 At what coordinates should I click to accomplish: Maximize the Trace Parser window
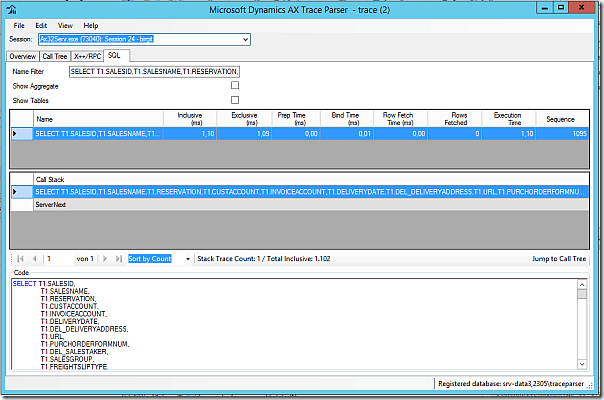561,8
